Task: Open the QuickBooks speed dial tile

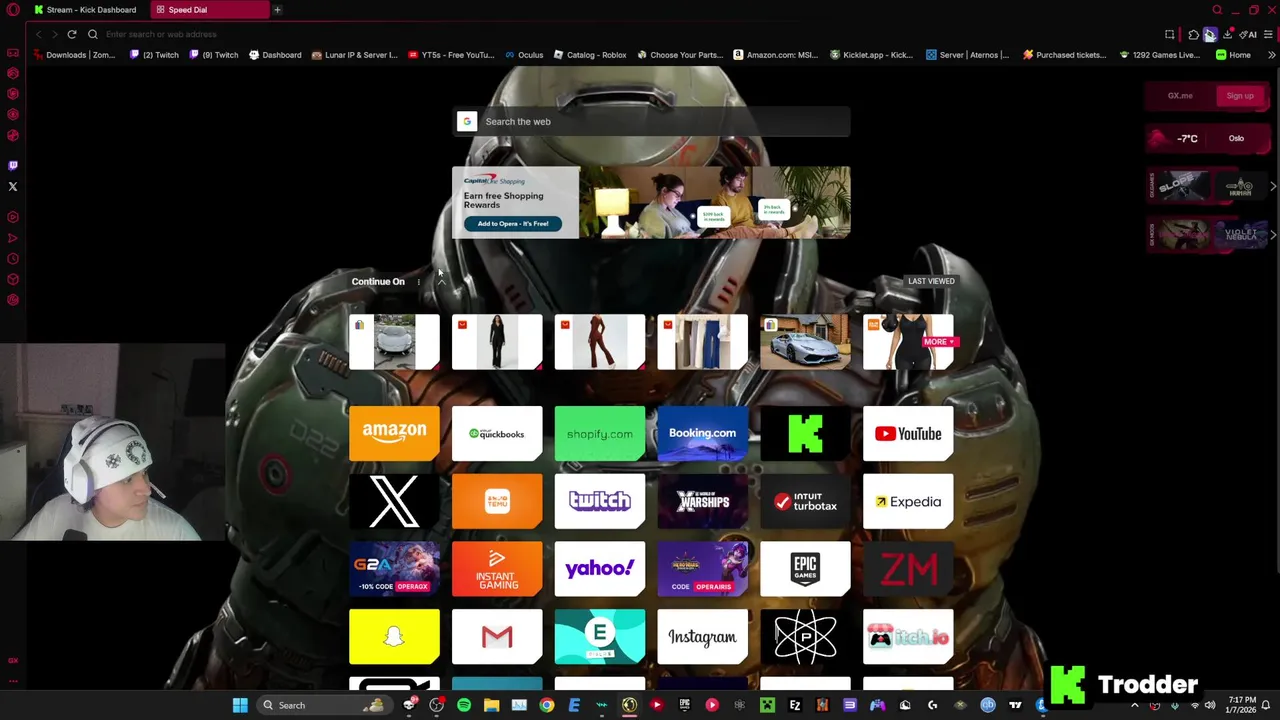Action: coord(497,433)
